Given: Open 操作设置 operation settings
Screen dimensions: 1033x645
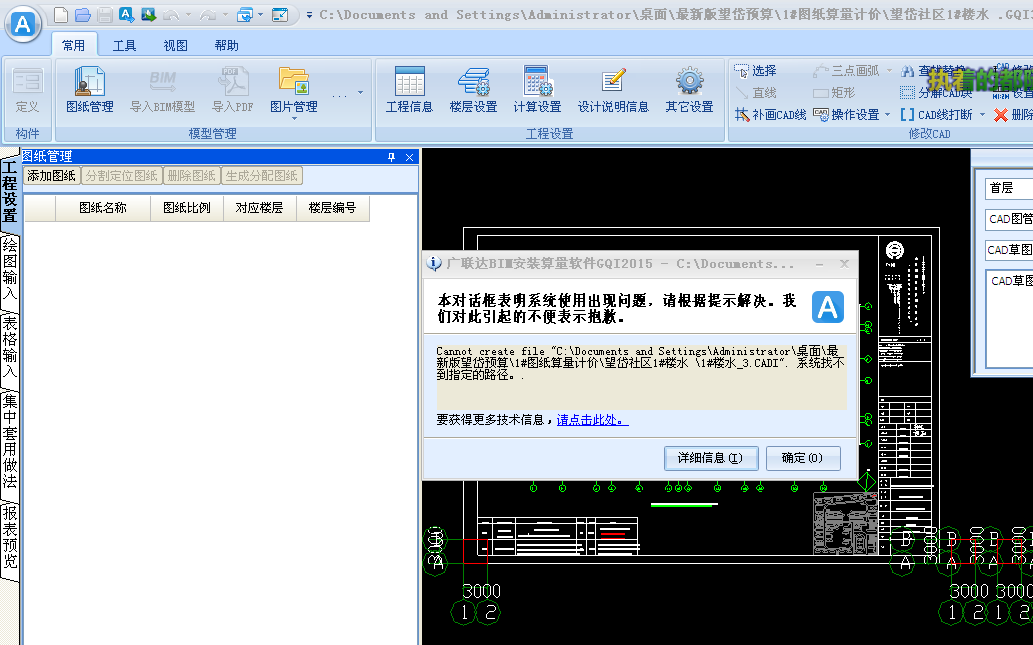Looking at the screenshot, I should tap(847, 115).
